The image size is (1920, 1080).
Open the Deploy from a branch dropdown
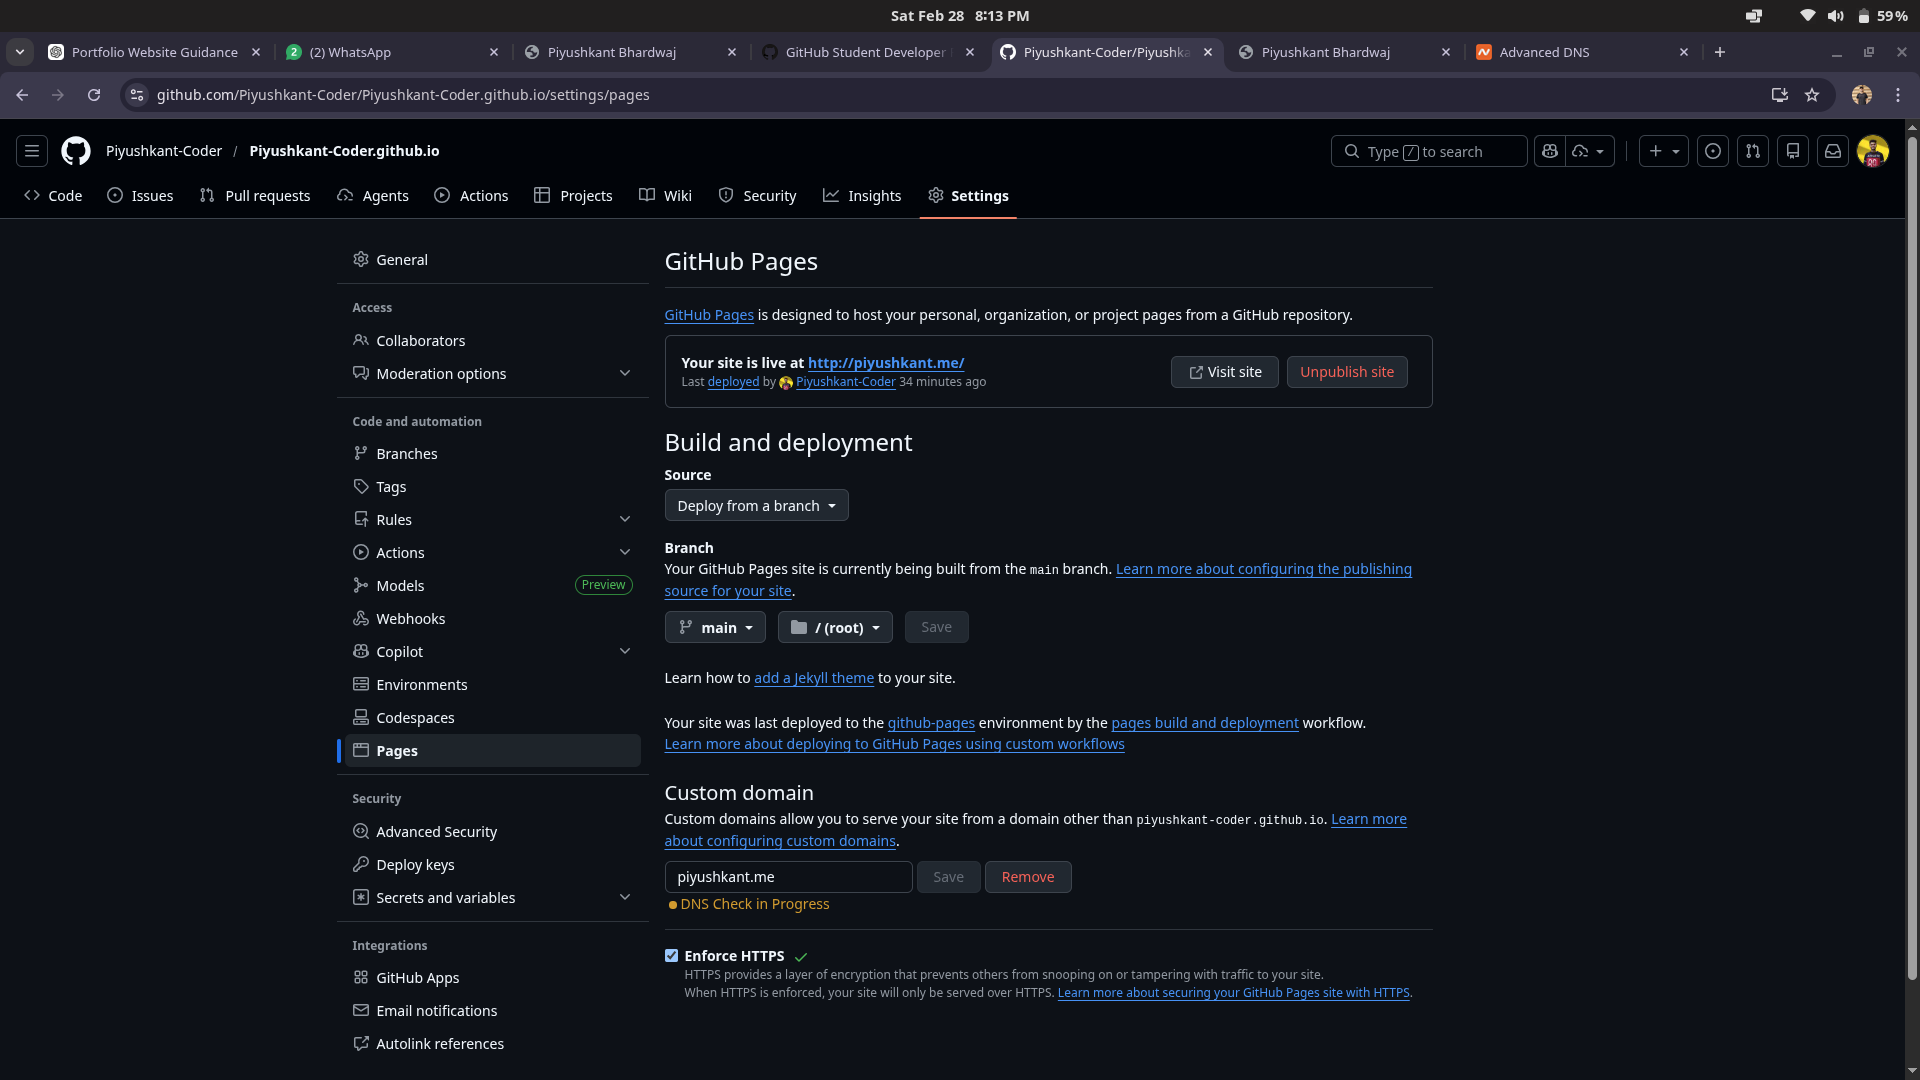757,506
